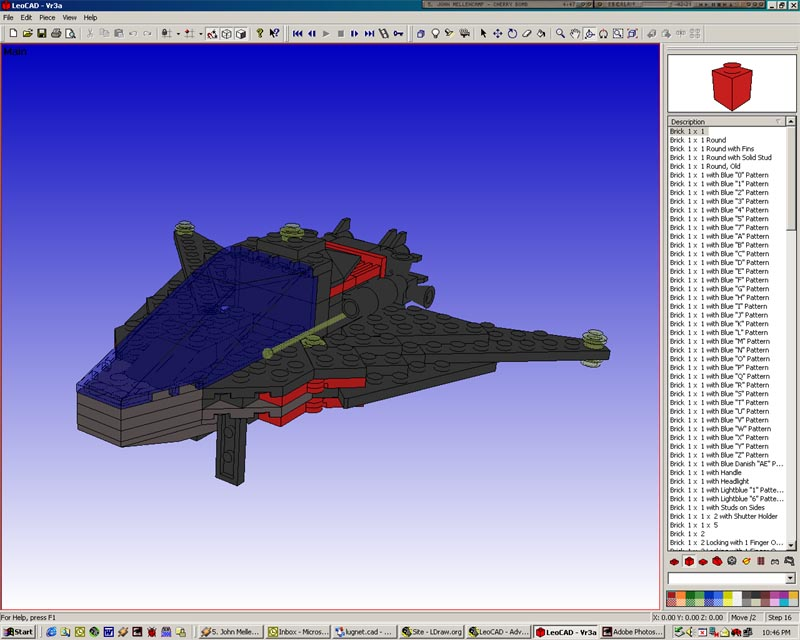Click the Print toolbar icon
The height and width of the screenshot is (640, 800).
click(x=56, y=33)
